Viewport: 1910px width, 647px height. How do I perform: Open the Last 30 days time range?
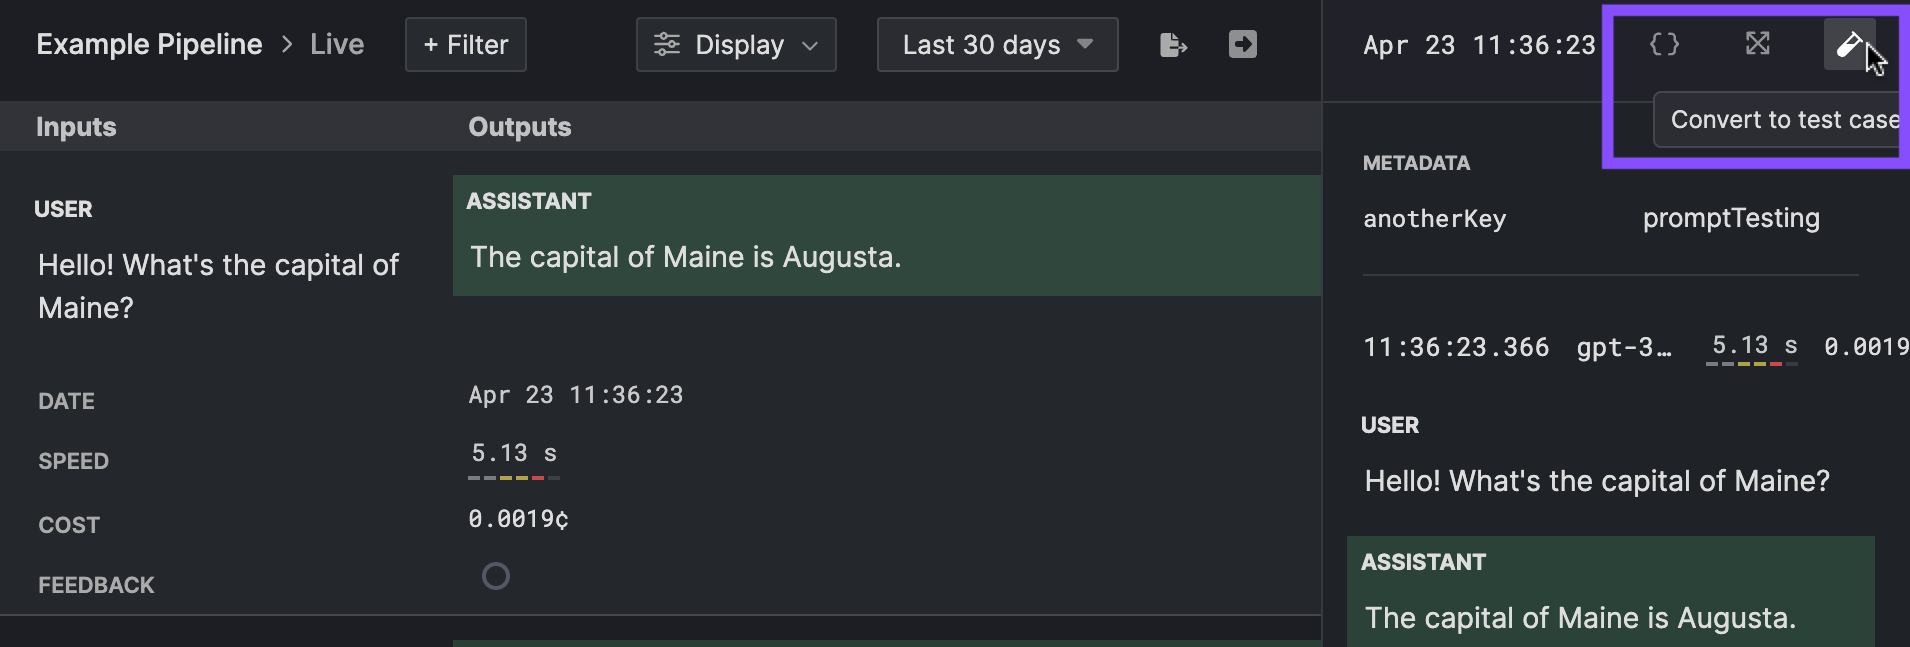997,45
